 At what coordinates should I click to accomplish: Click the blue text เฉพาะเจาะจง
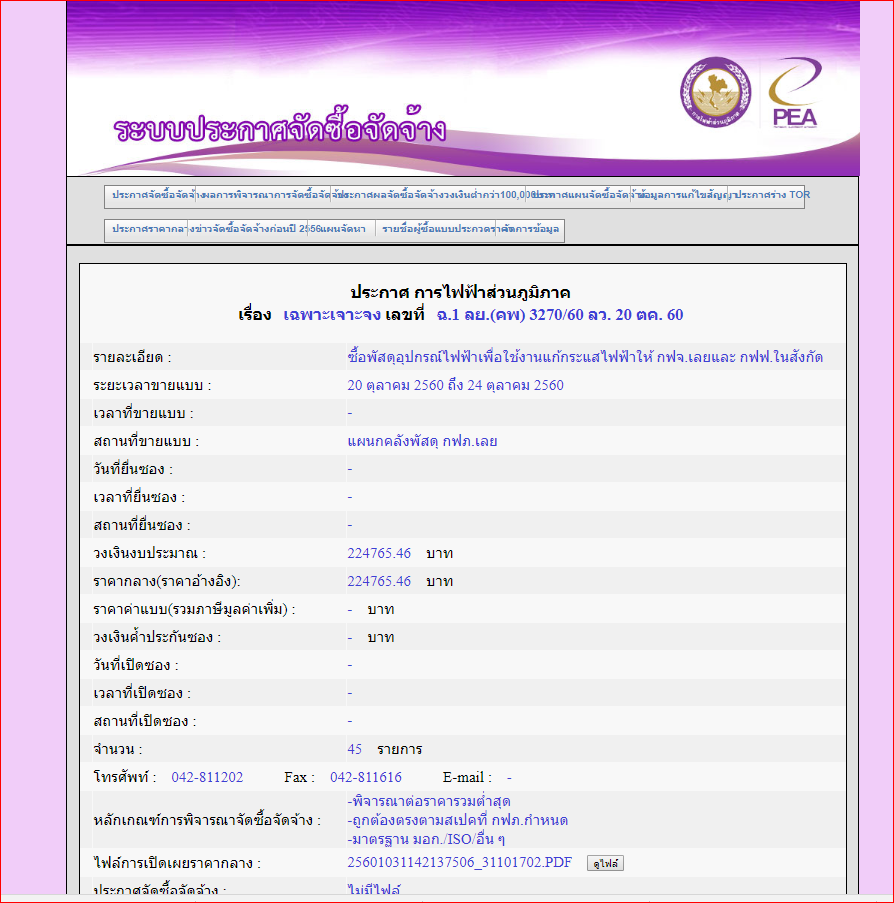(332, 315)
